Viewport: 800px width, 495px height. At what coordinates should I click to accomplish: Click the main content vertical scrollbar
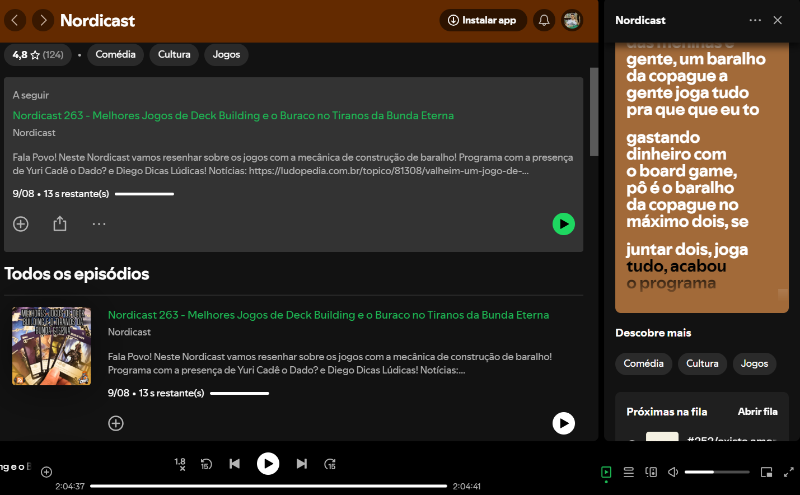594,112
